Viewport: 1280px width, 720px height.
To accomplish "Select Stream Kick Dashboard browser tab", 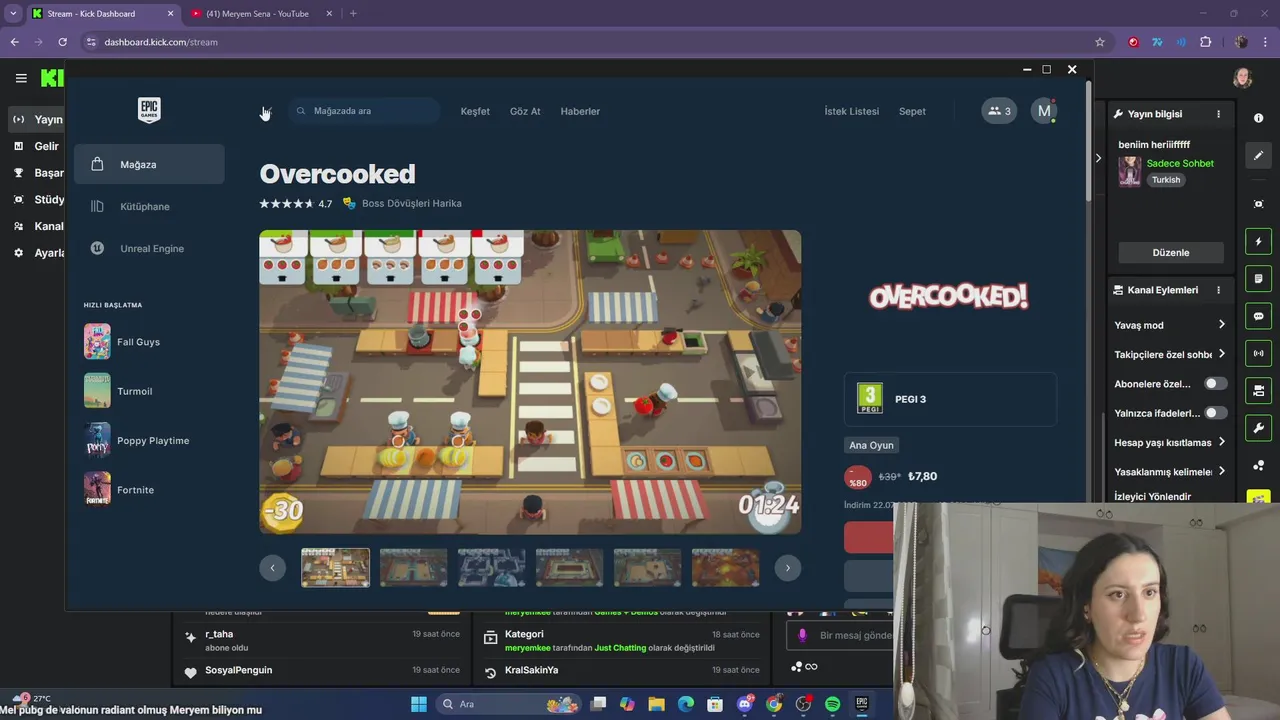I will click(x=103, y=14).
